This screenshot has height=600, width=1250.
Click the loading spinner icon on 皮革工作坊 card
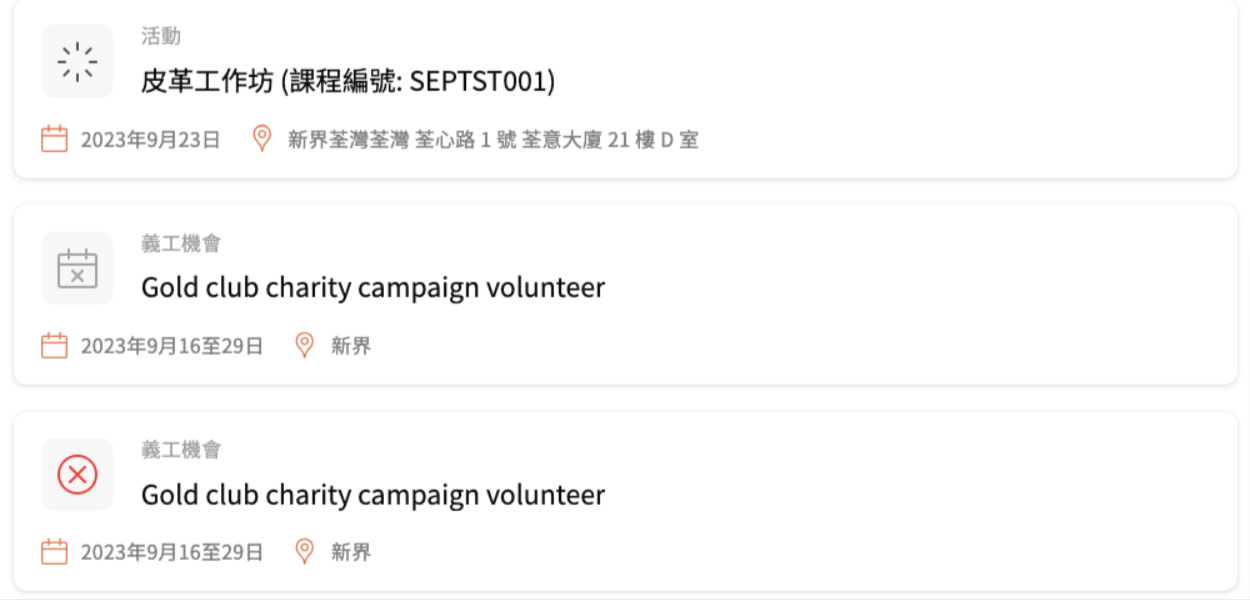[x=77, y=61]
